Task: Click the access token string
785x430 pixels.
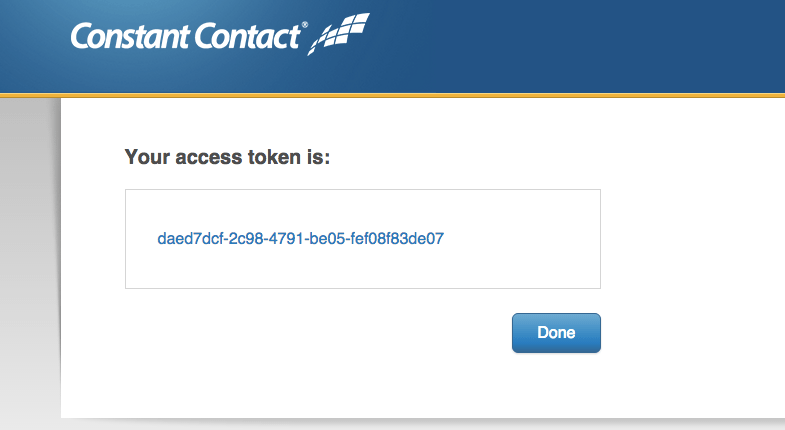Action: click(300, 239)
